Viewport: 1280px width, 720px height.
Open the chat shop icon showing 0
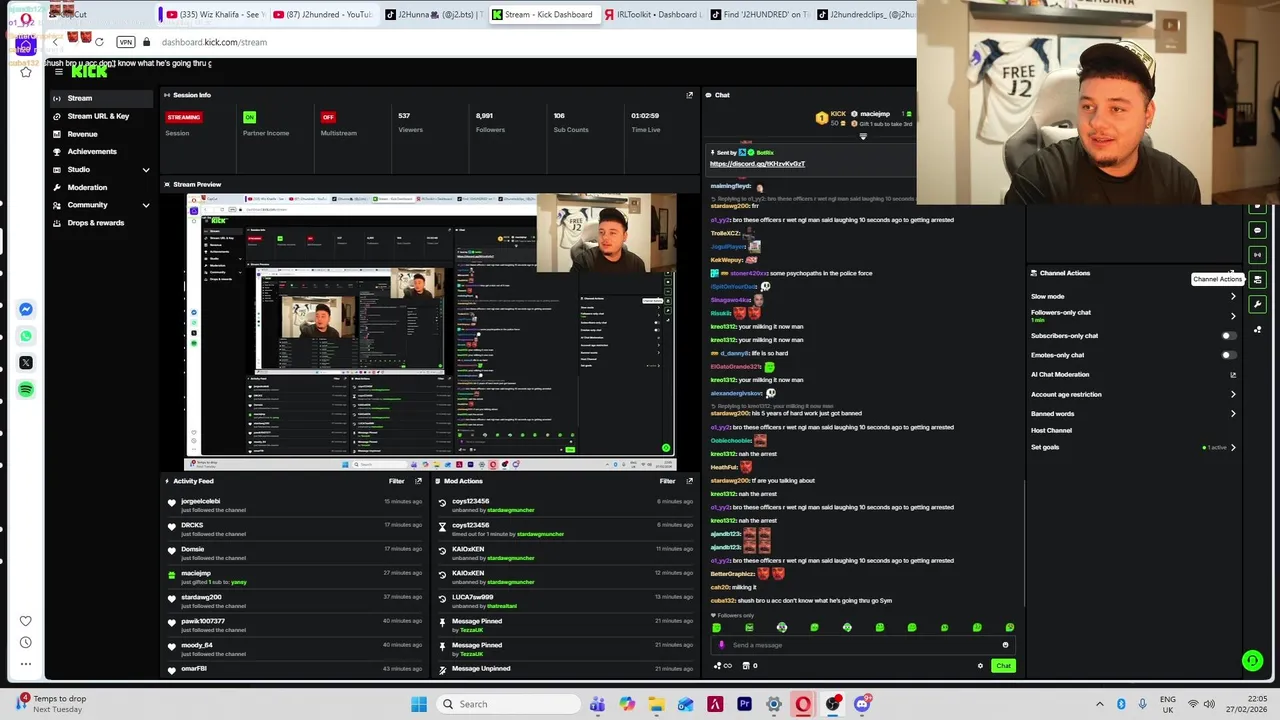click(x=749, y=666)
